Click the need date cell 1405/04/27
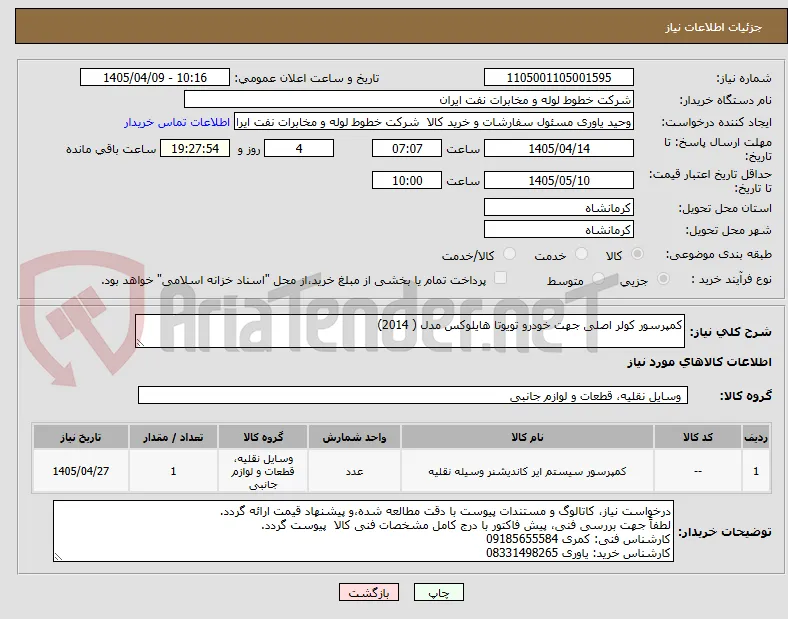 point(81,471)
